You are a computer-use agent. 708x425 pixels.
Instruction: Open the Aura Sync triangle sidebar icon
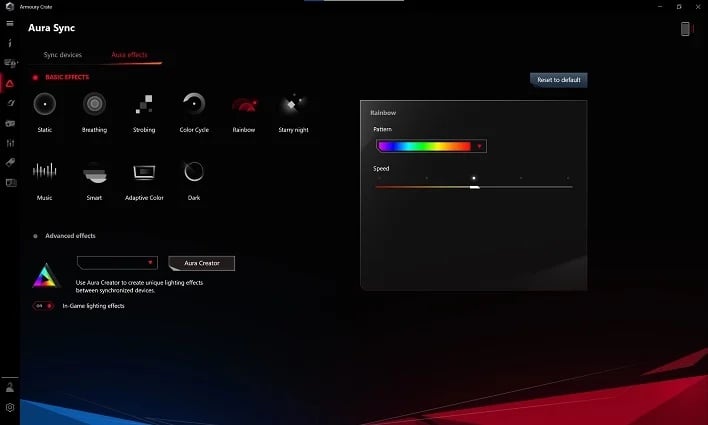pos(10,84)
